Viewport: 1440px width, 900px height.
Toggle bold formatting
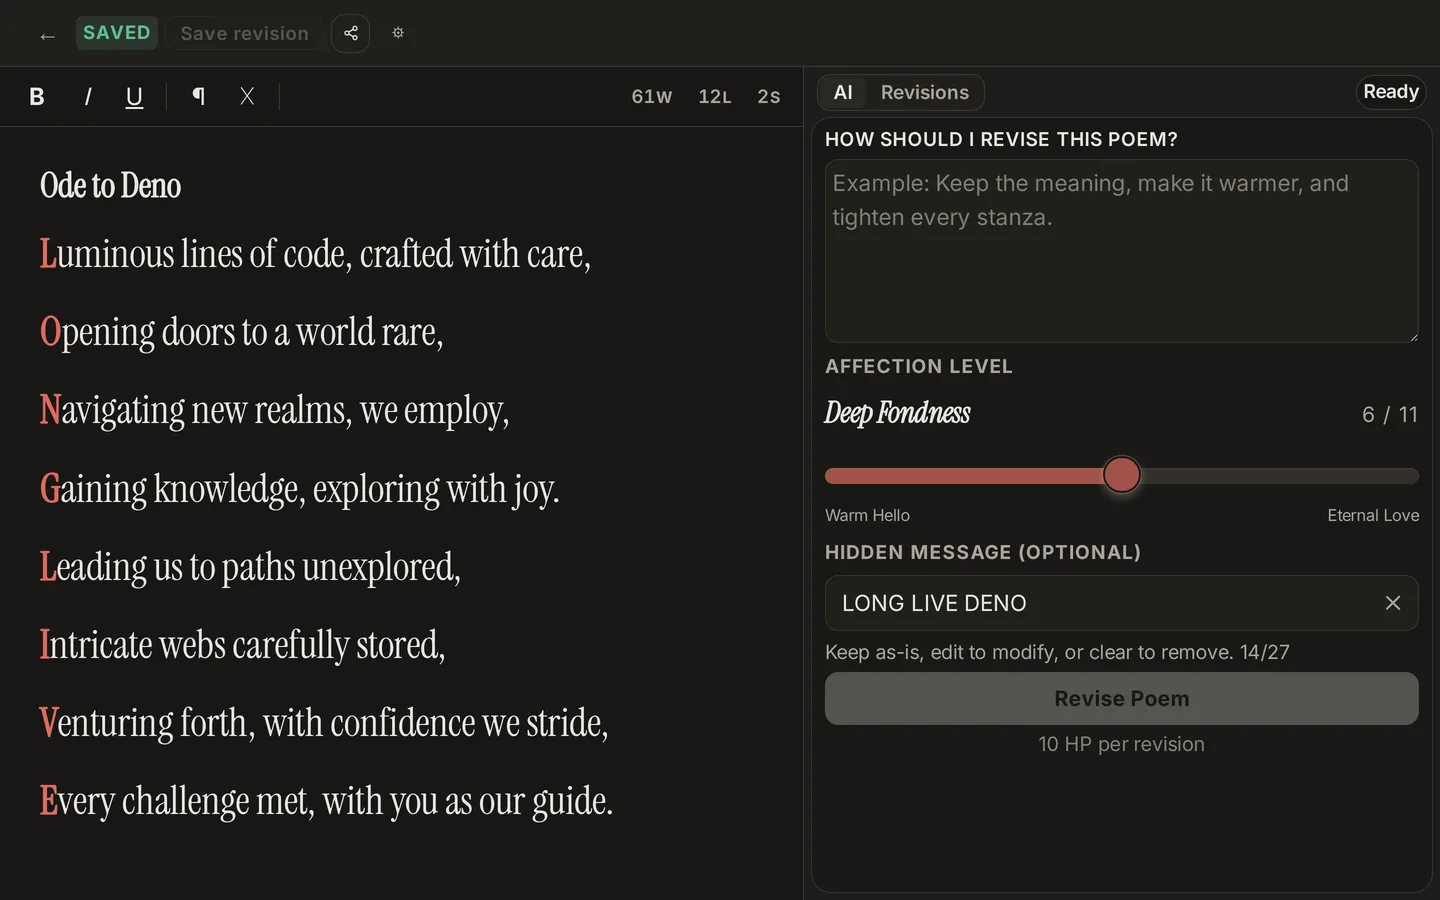tap(37, 96)
